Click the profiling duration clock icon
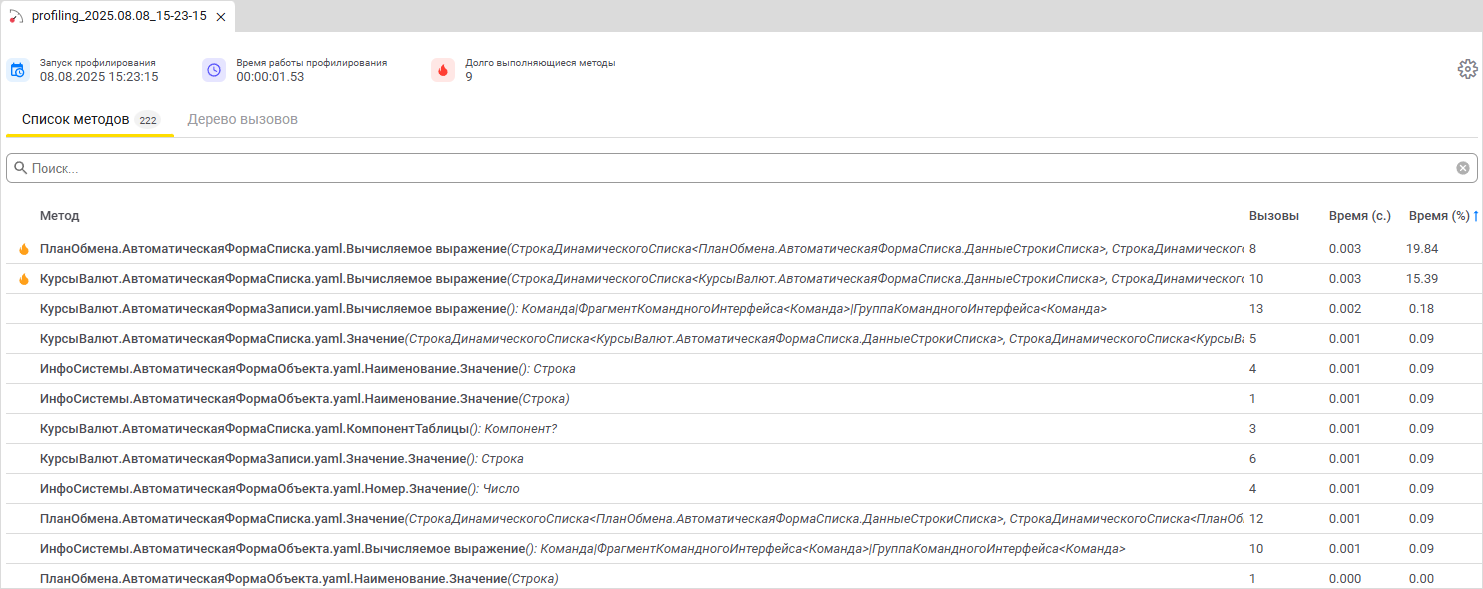 pos(214,70)
